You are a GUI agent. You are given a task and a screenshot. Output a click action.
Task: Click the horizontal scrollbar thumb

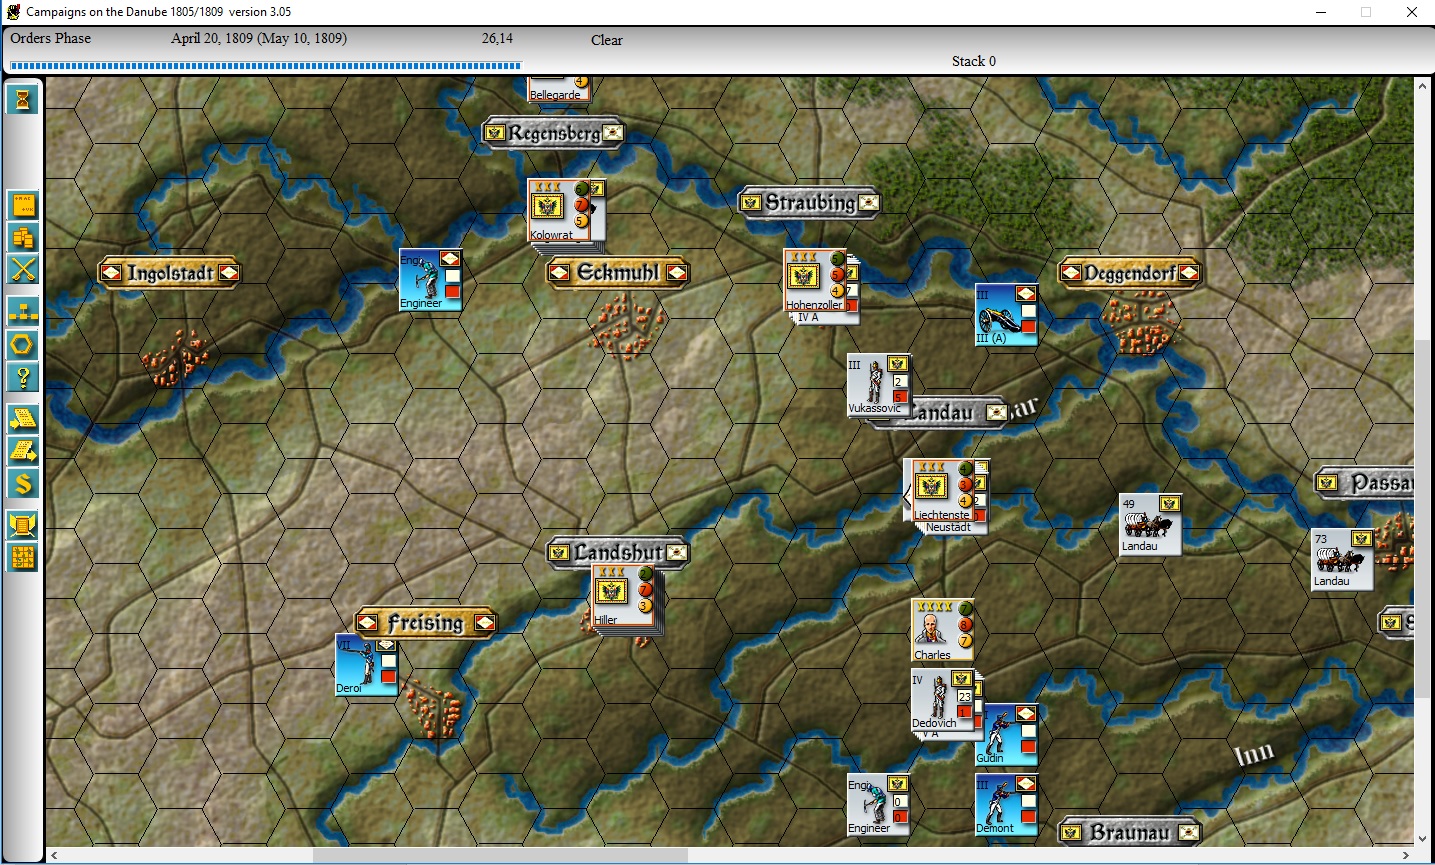[500, 856]
